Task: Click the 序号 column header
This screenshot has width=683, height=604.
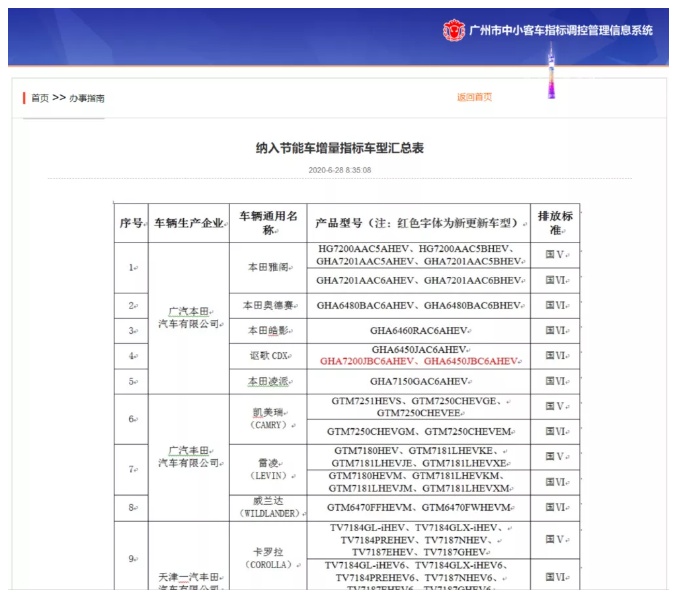Action: (x=131, y=222)
